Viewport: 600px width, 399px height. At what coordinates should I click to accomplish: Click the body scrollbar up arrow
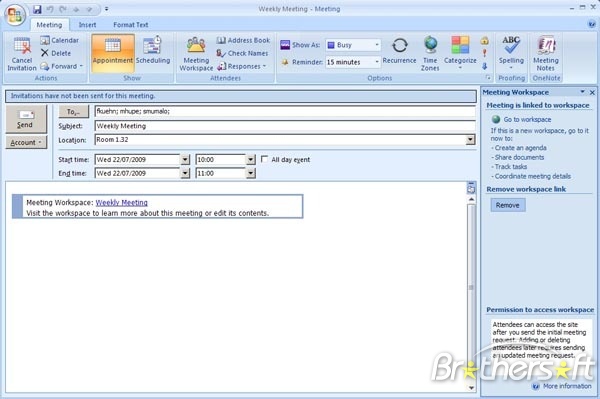[x=471, y=199]
